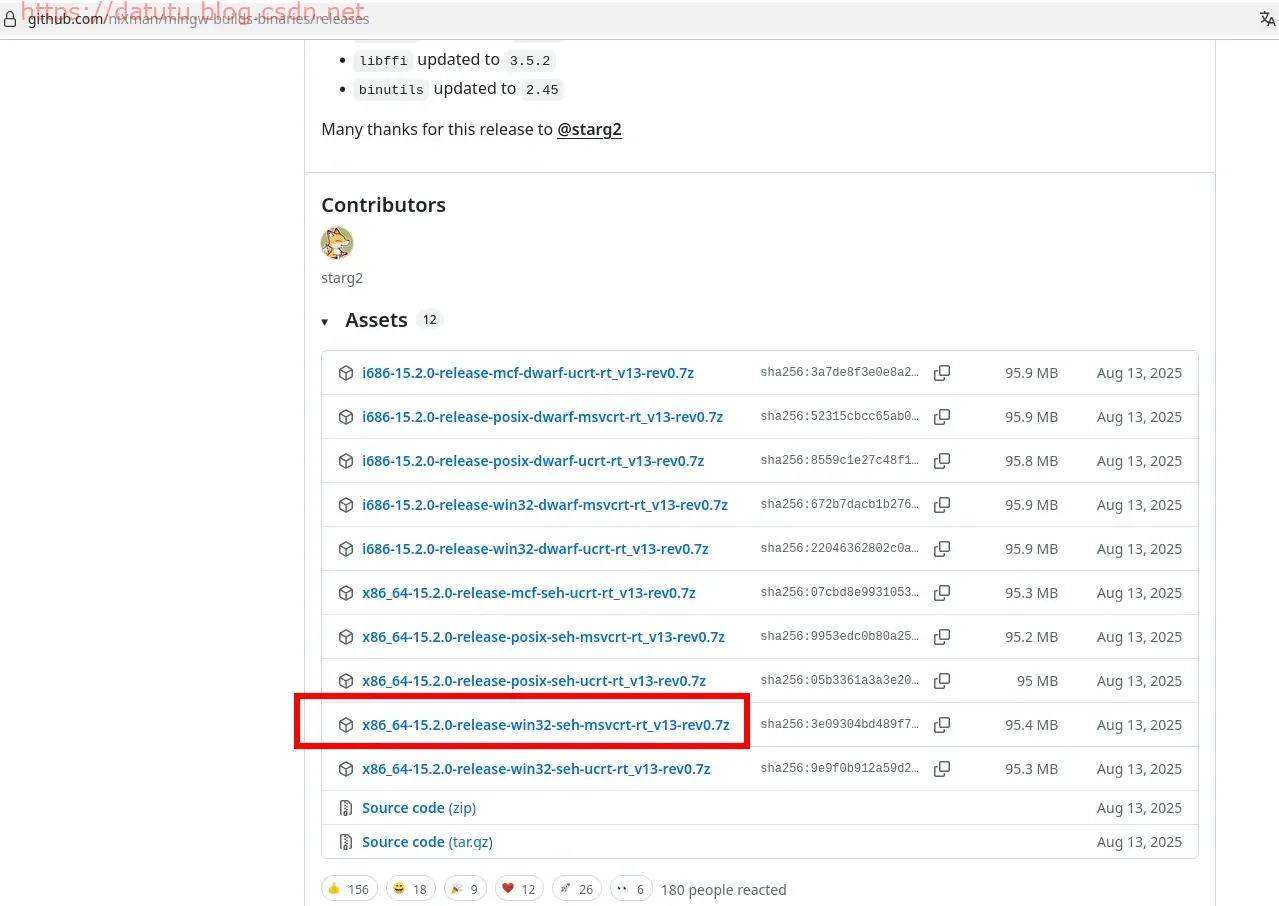The height and width of the screenshot is (906, 1279).
Task: Toggle the party popper reaction with 9 votes
Action: (463, 889)
